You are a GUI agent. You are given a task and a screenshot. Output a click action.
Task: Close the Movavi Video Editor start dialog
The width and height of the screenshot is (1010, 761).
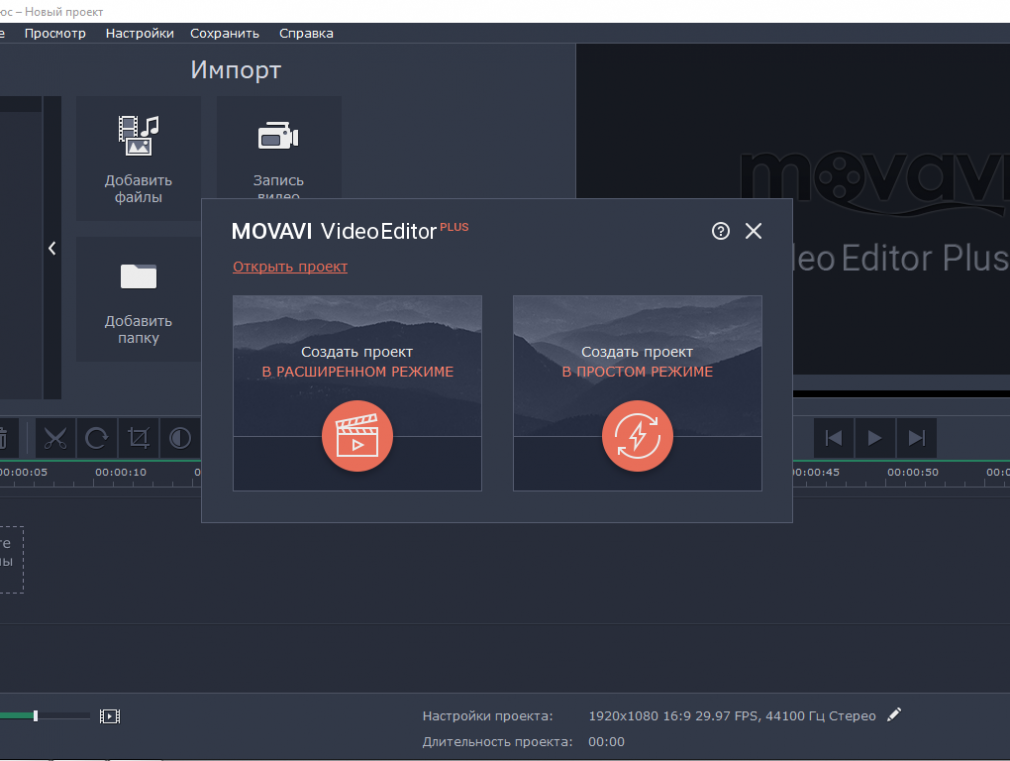point(754,231)
